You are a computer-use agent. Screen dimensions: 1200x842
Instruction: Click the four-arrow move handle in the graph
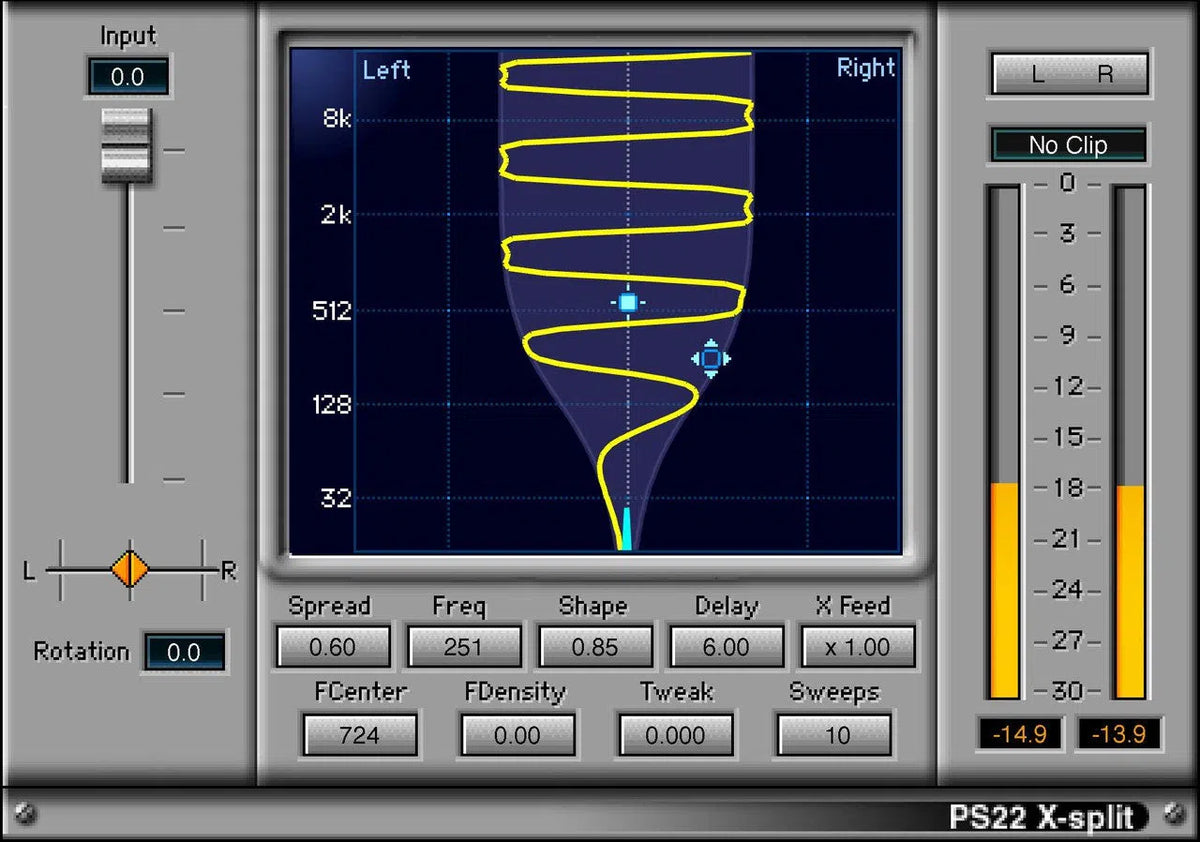click(710, 358)
